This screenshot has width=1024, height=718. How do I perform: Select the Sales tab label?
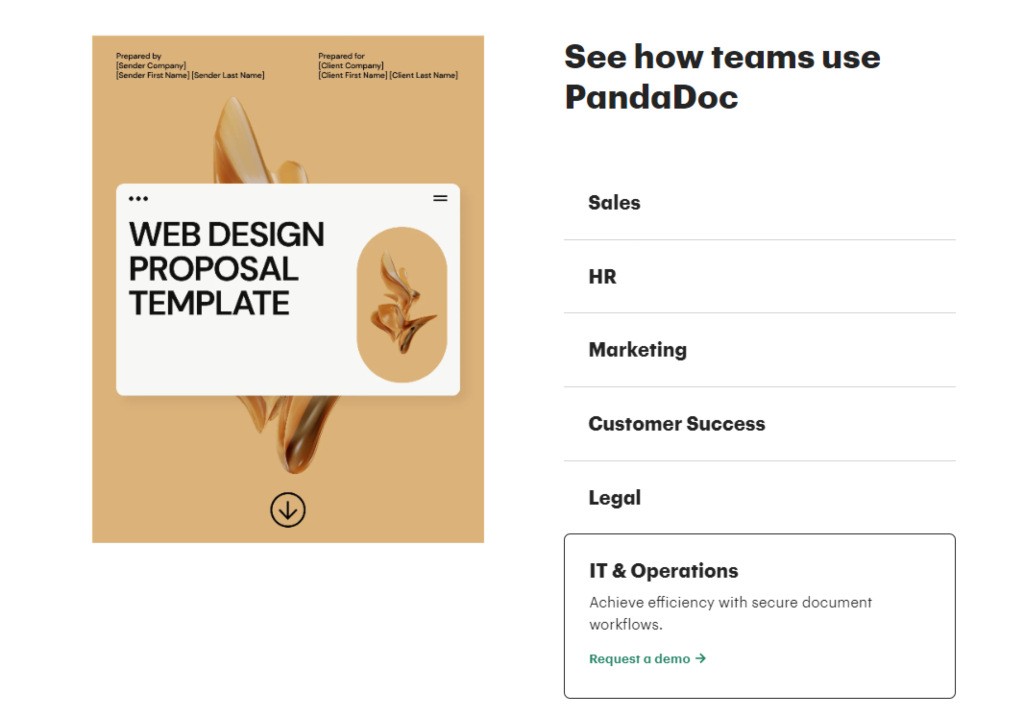[614, 203]
